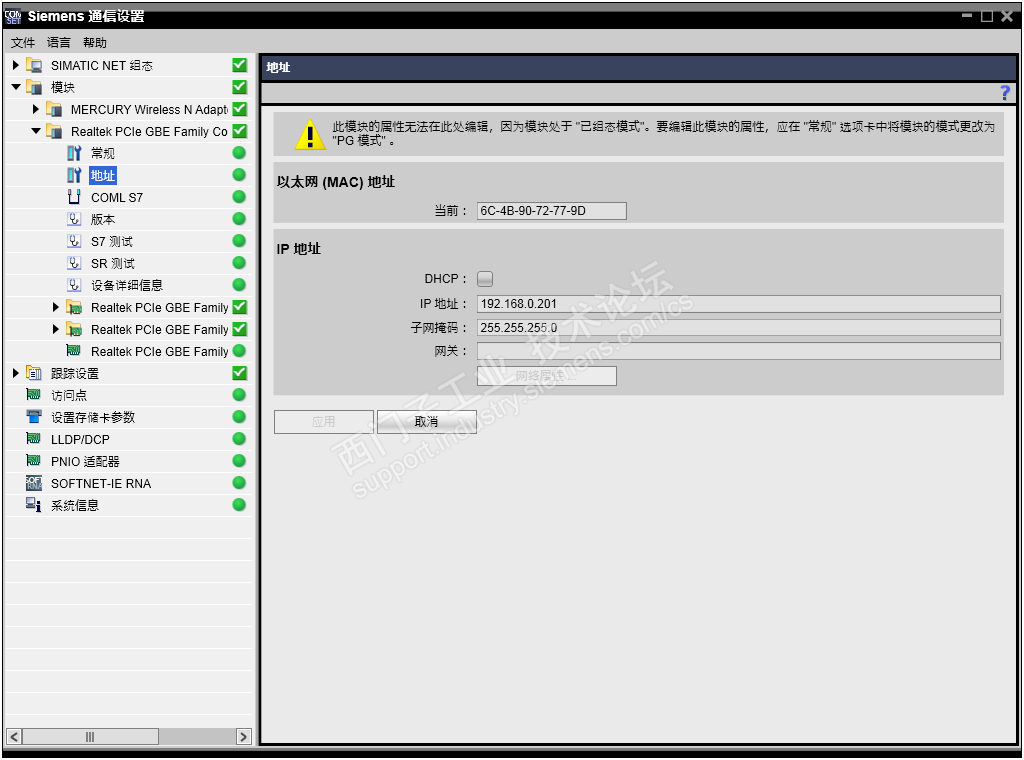Click the 地址 settings icon
This screenshot has height=760, width=1024.
[x=74, y=176]
